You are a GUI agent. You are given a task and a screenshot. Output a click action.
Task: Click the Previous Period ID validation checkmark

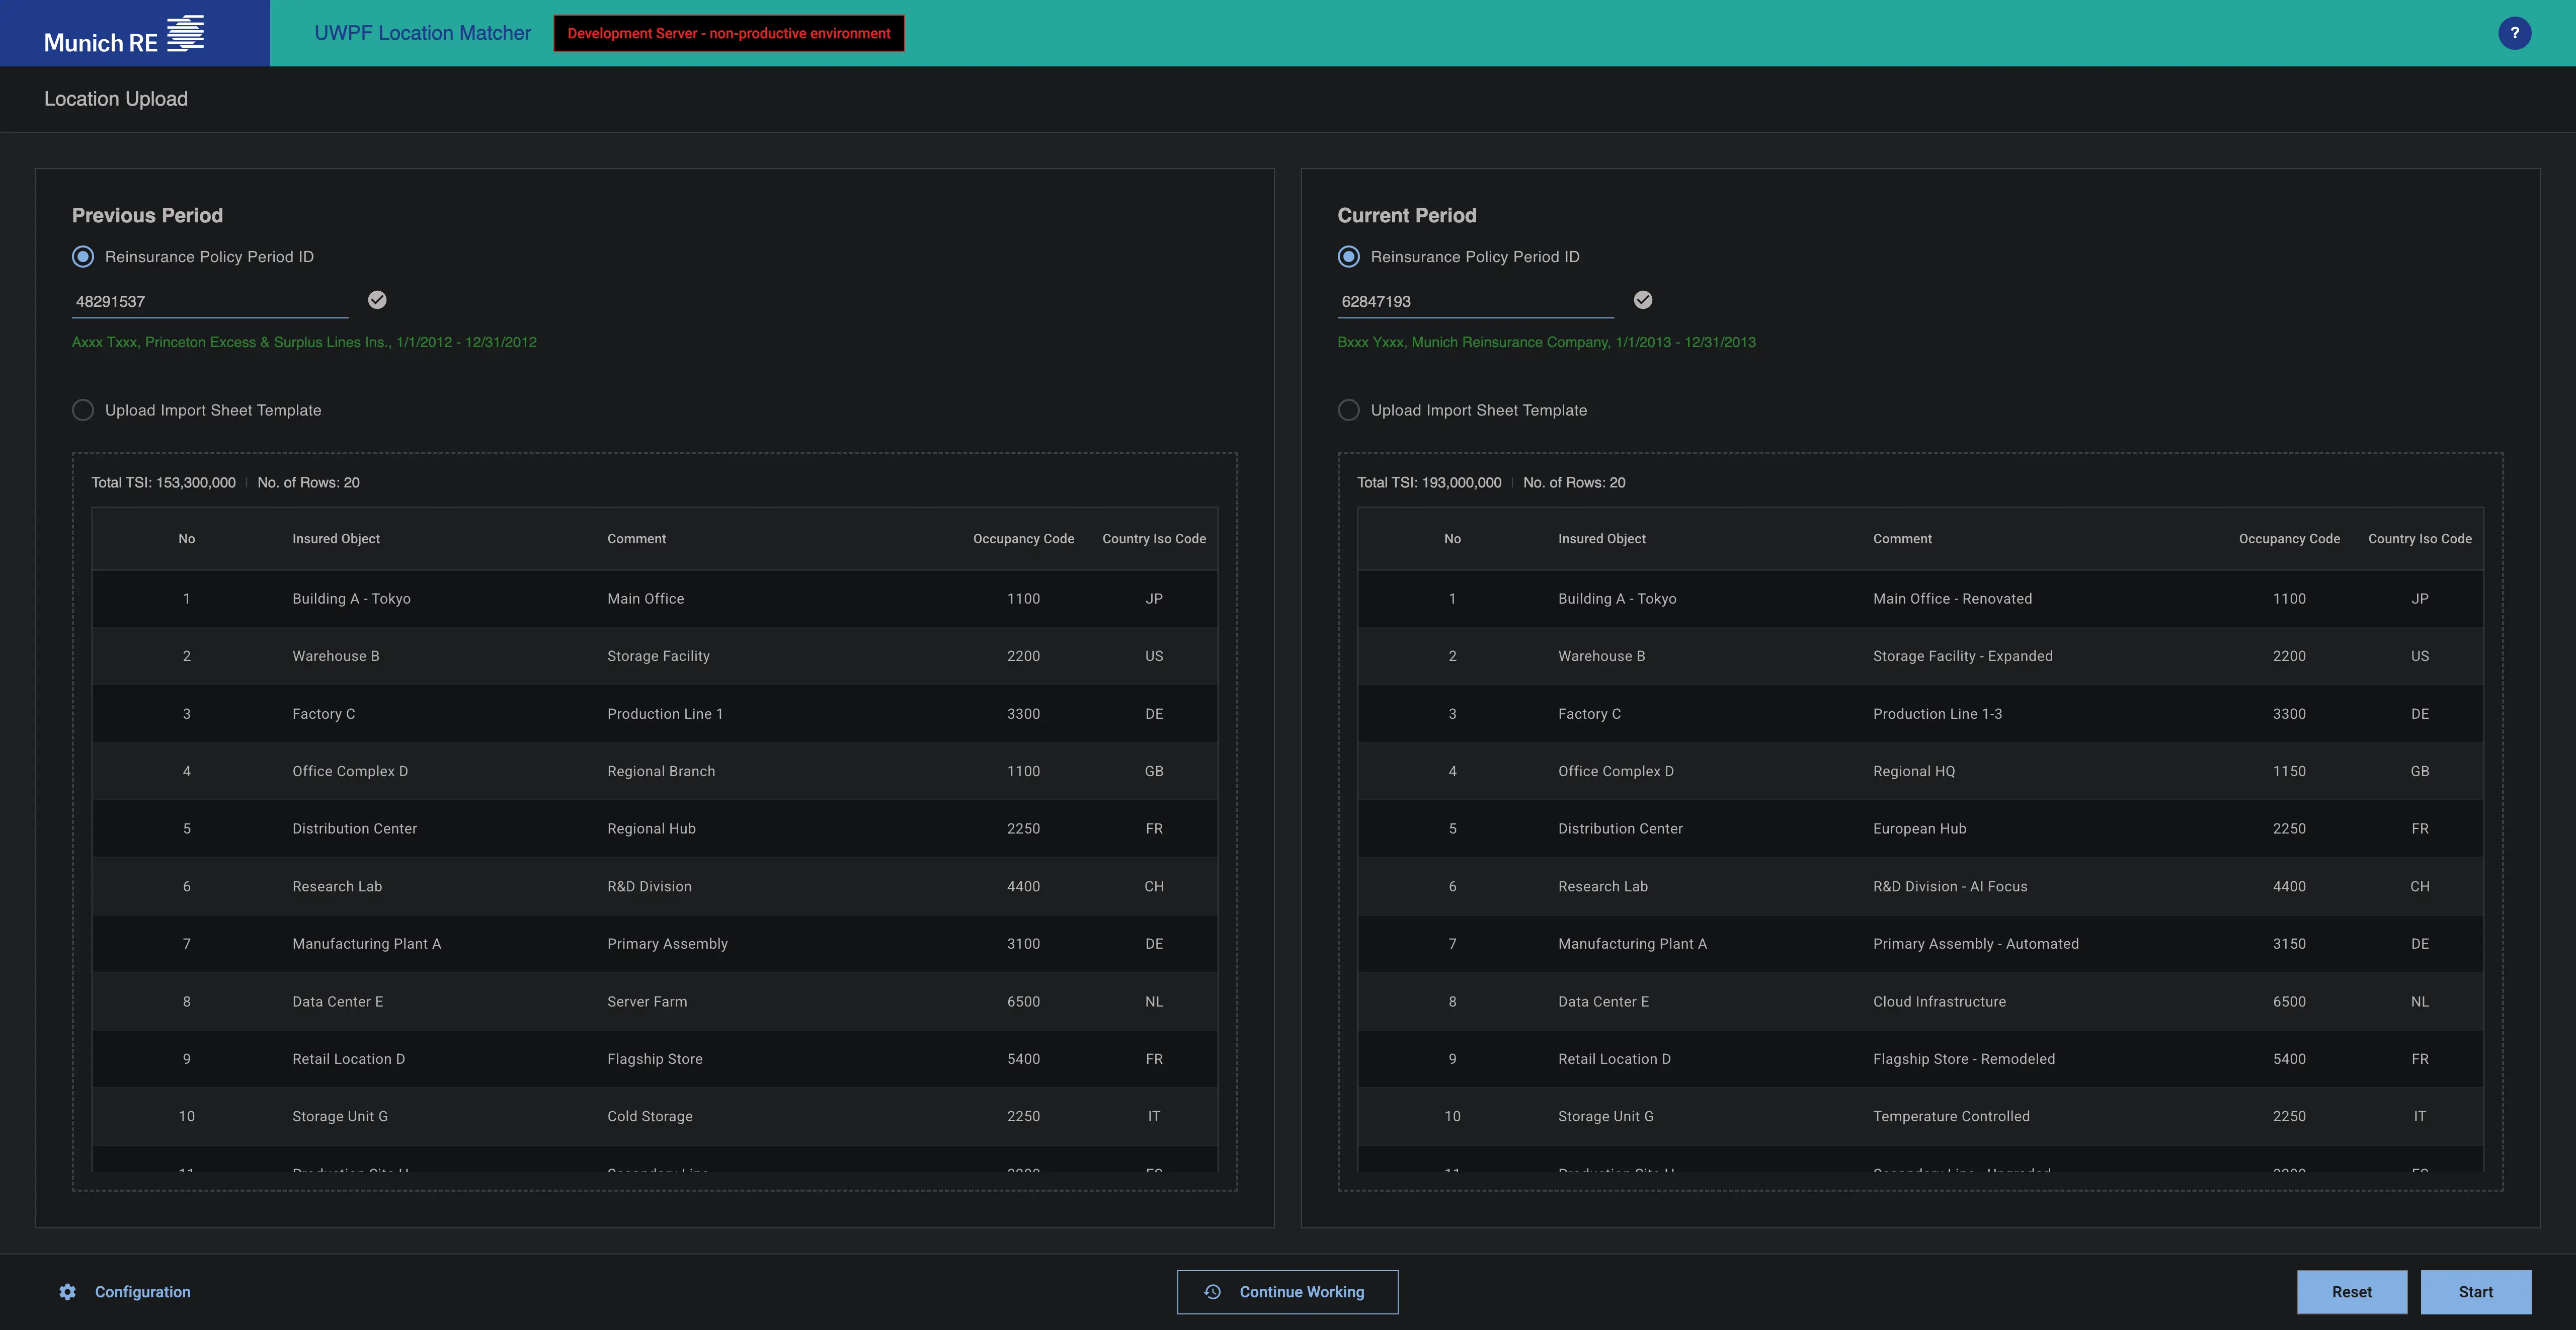377,300
